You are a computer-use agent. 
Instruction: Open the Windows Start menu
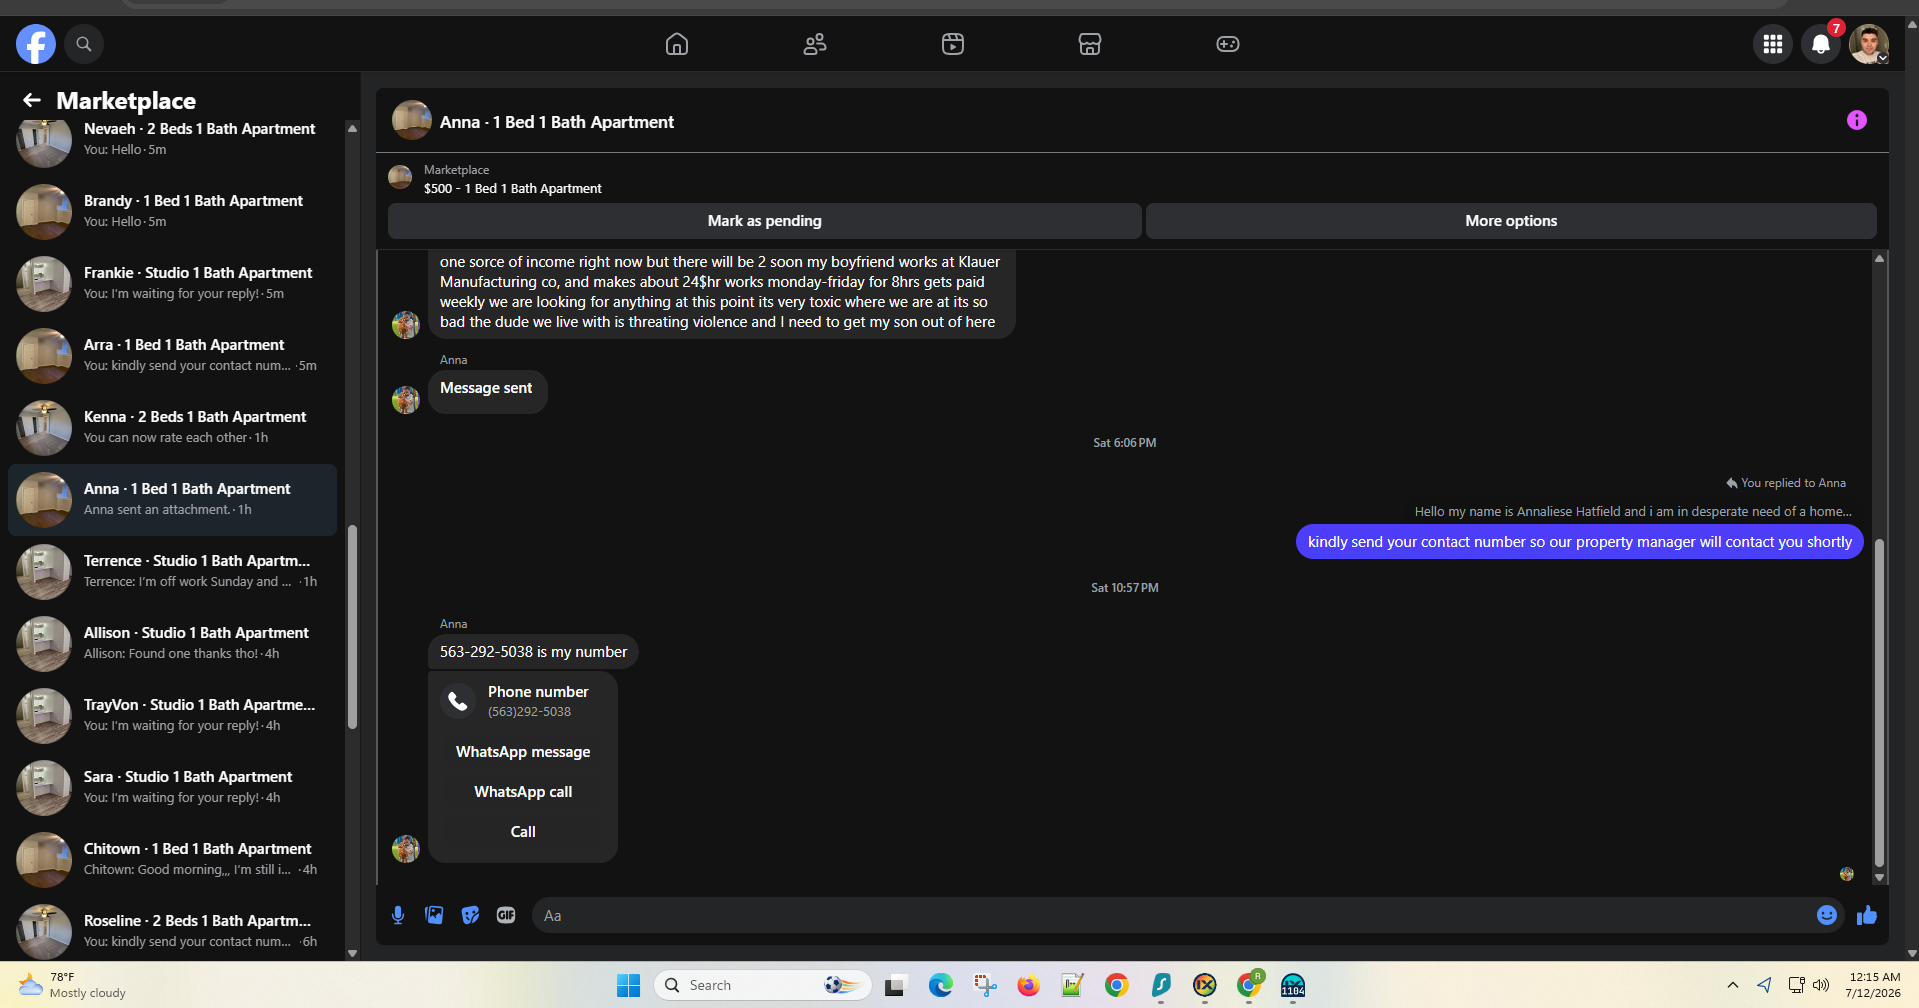click(629, 985)
